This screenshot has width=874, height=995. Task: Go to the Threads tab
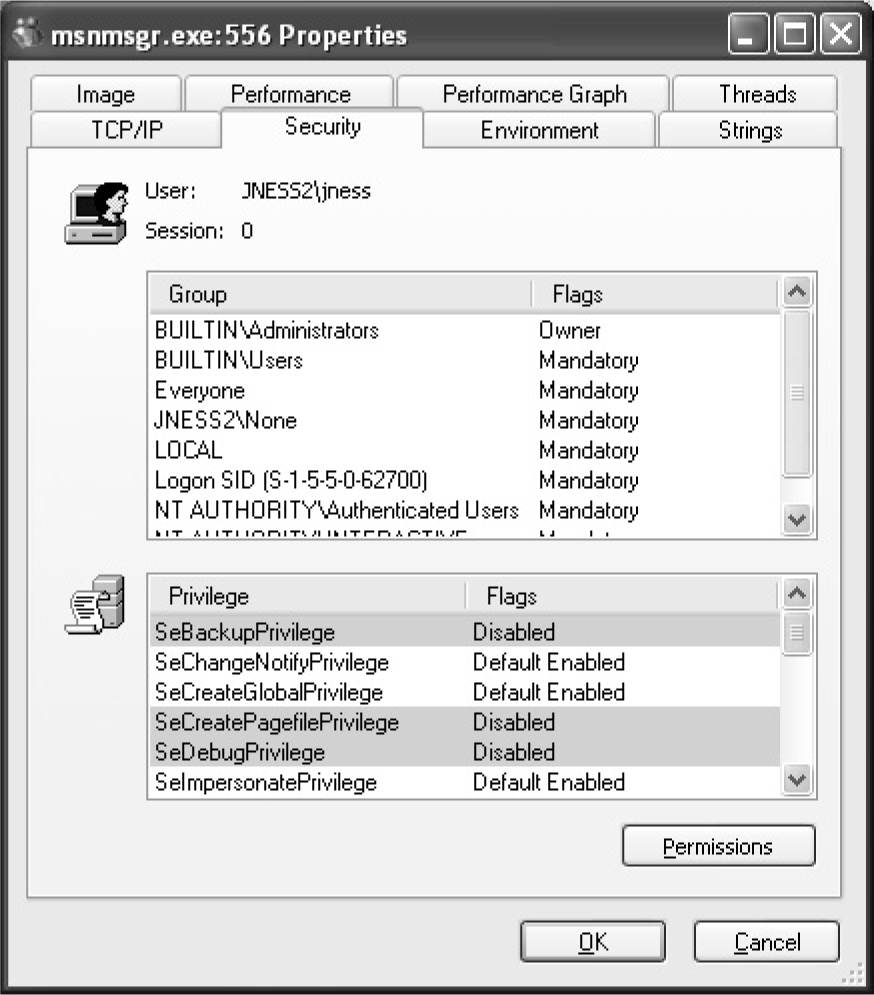point(756,95)
